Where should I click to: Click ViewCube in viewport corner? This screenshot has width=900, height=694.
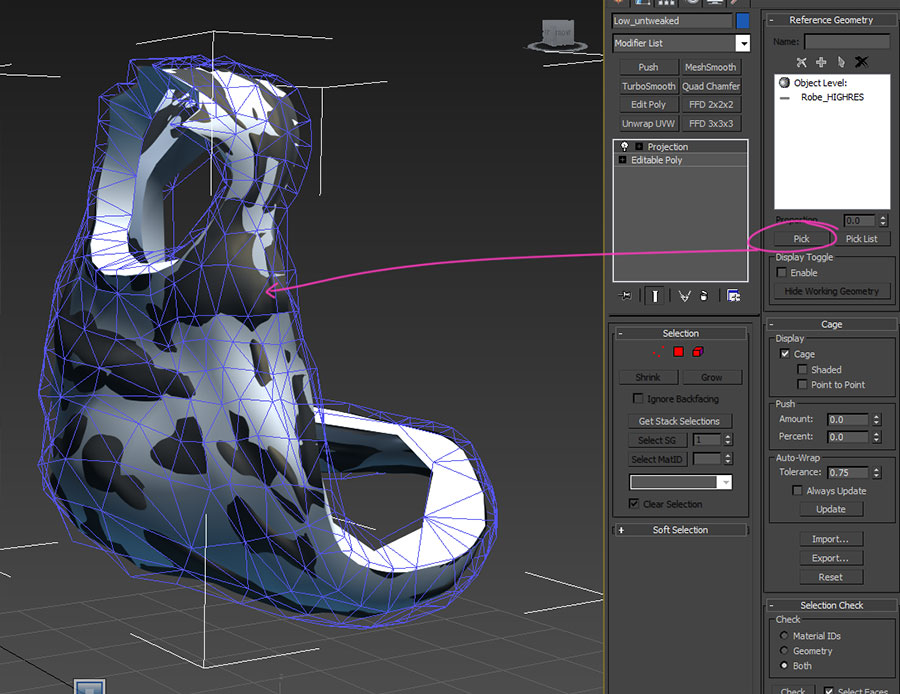(557, 35)
